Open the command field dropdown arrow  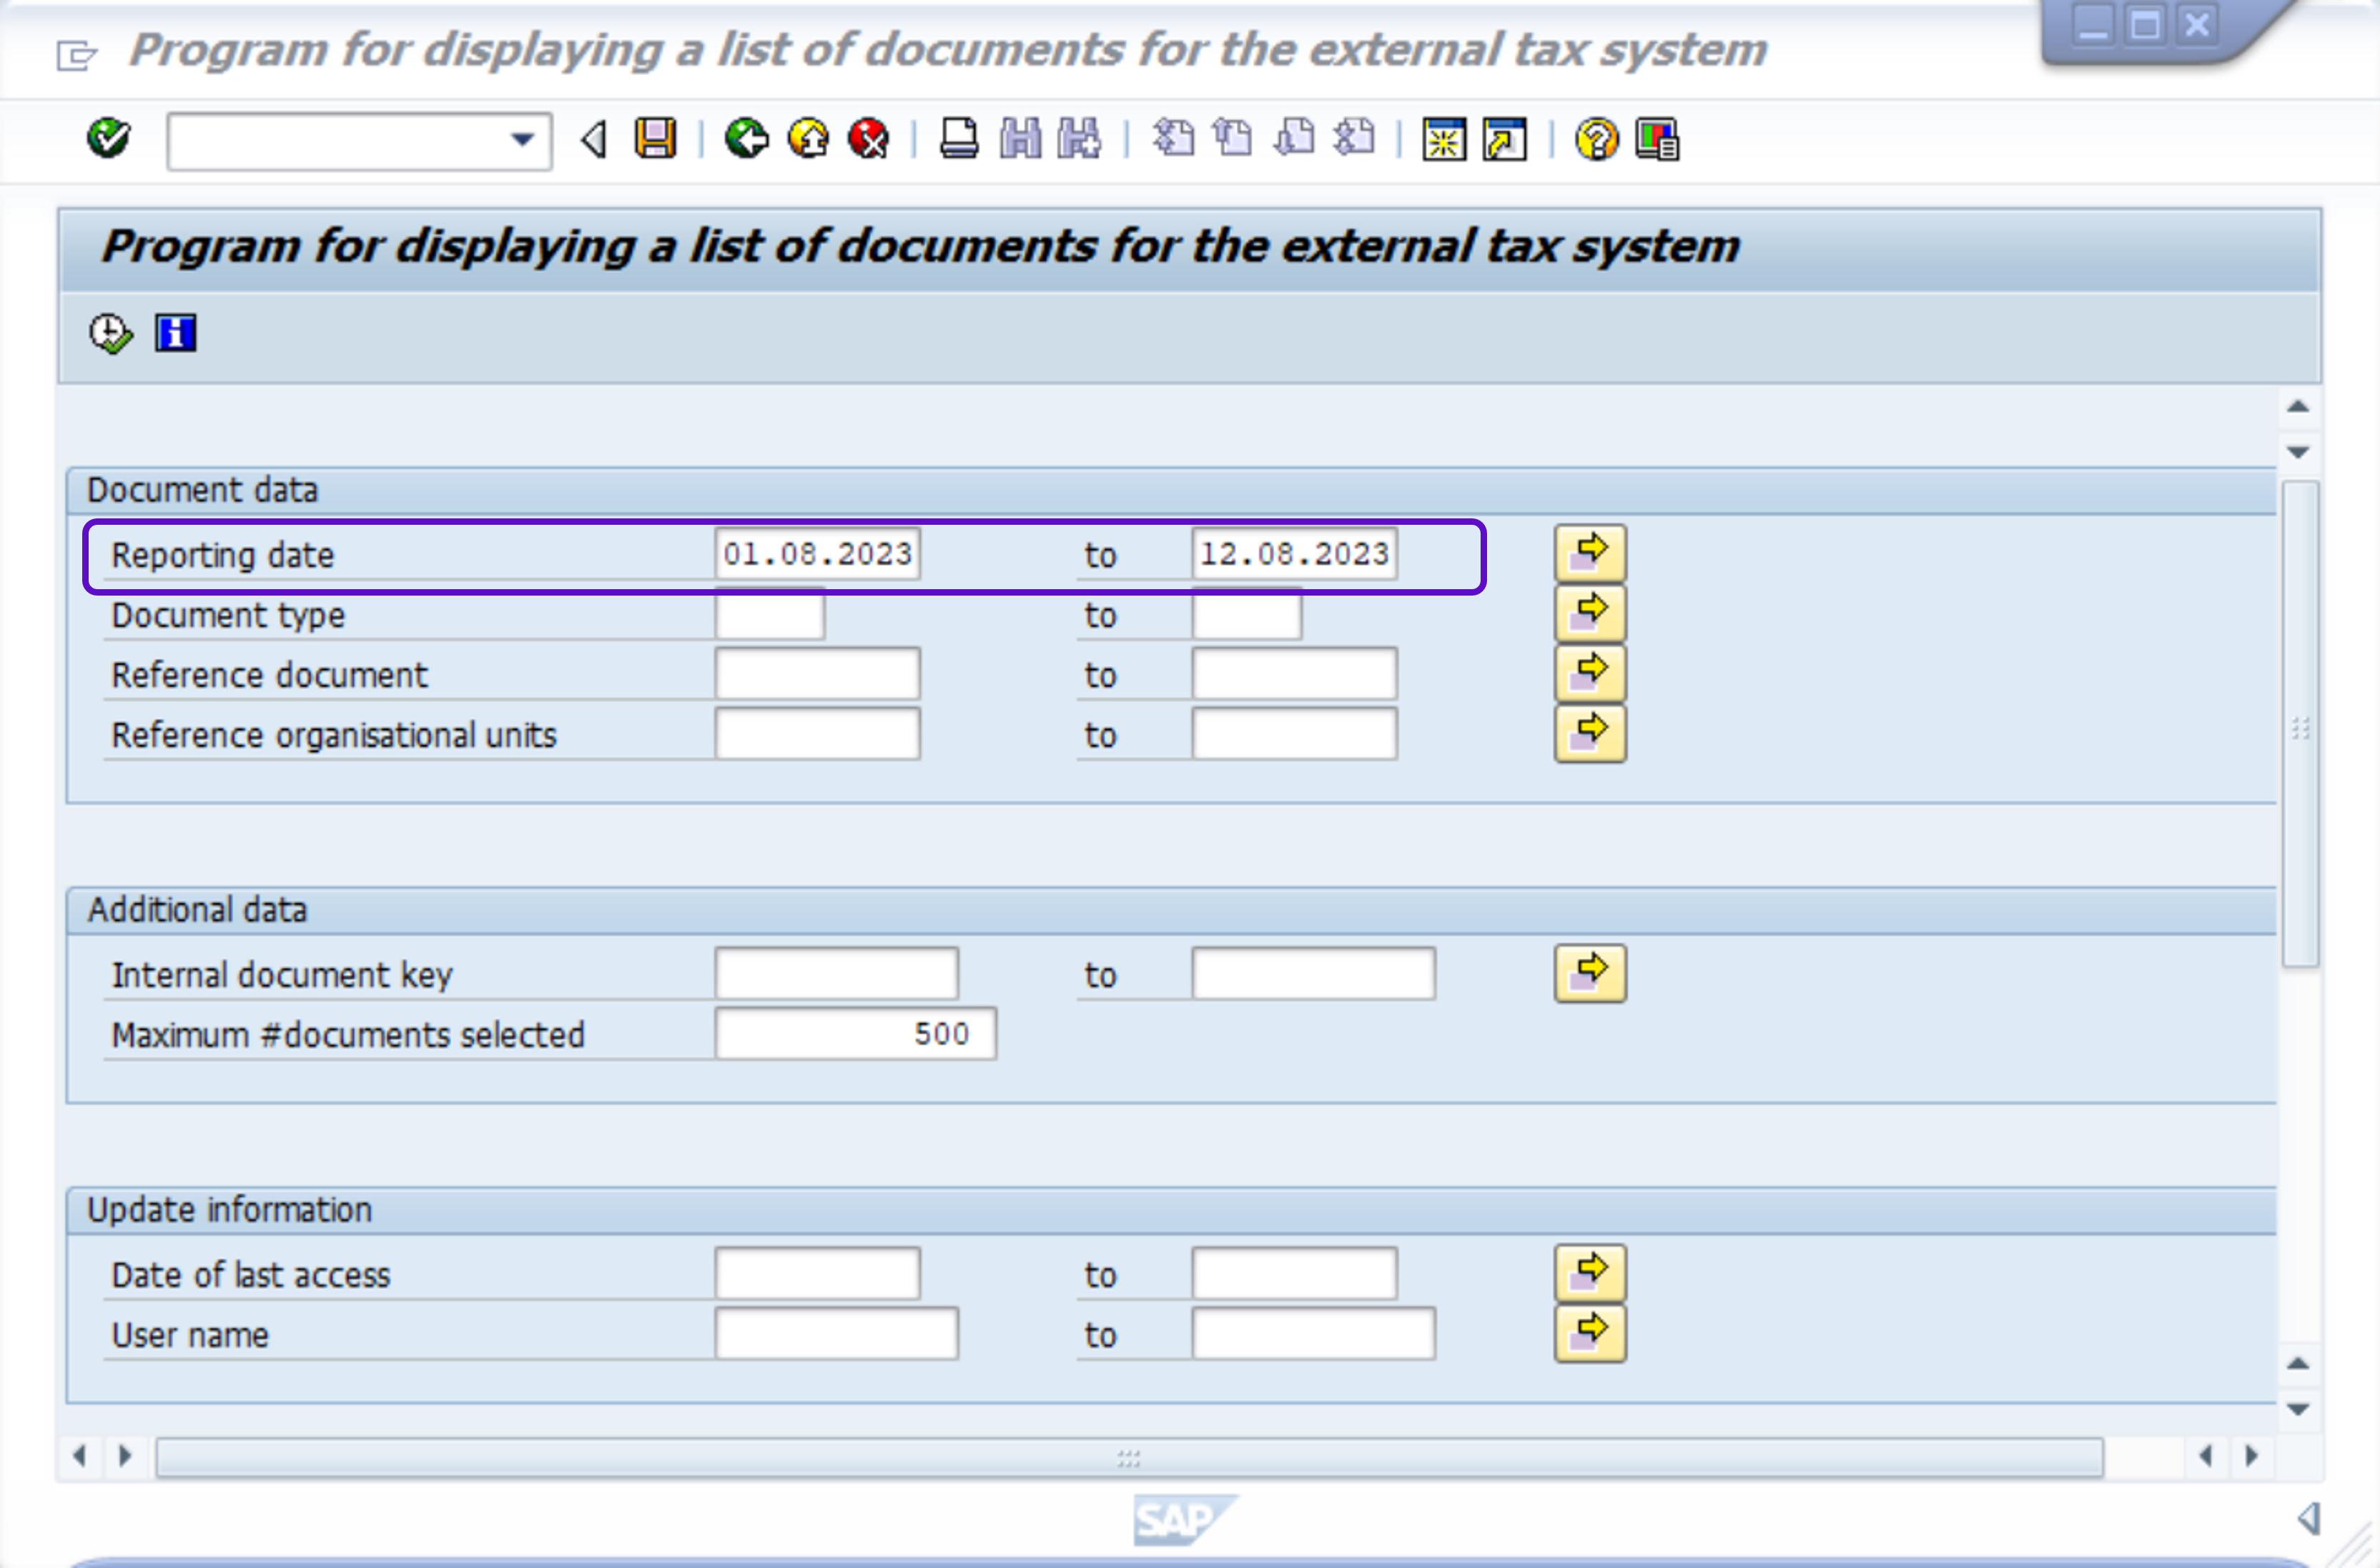[522, 140]
